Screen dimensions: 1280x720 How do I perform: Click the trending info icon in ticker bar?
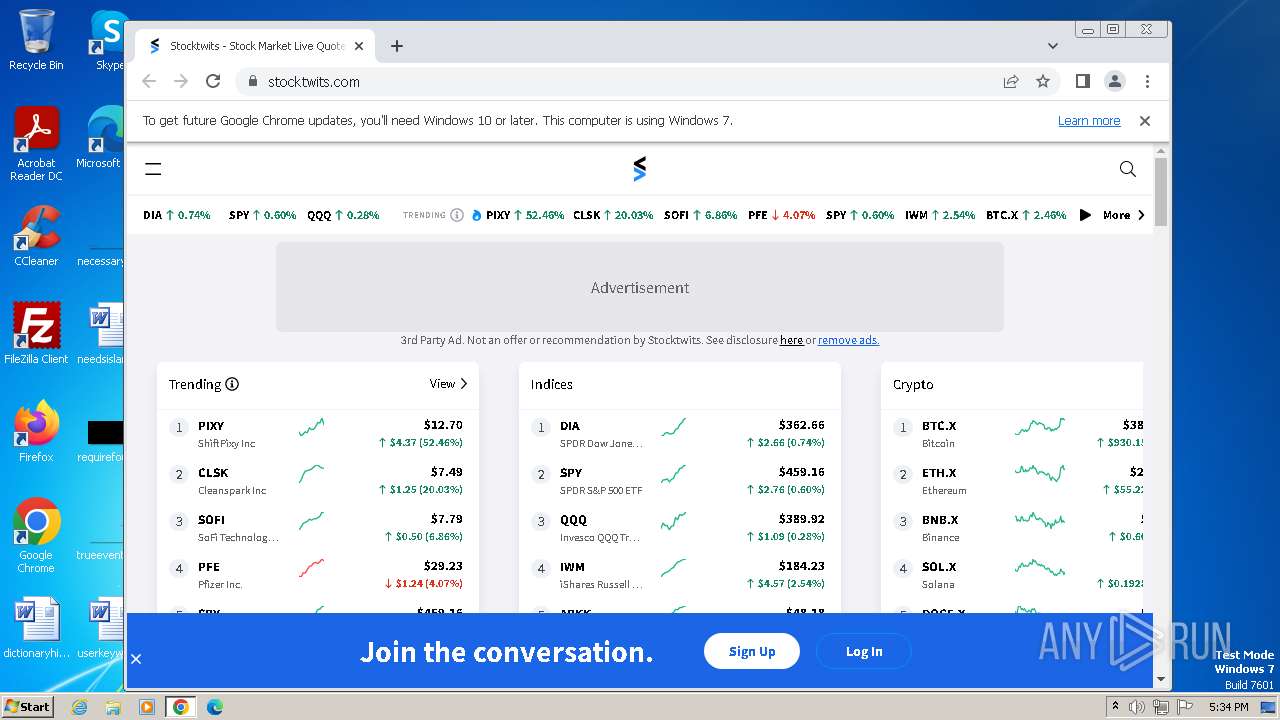coord(457,215)
